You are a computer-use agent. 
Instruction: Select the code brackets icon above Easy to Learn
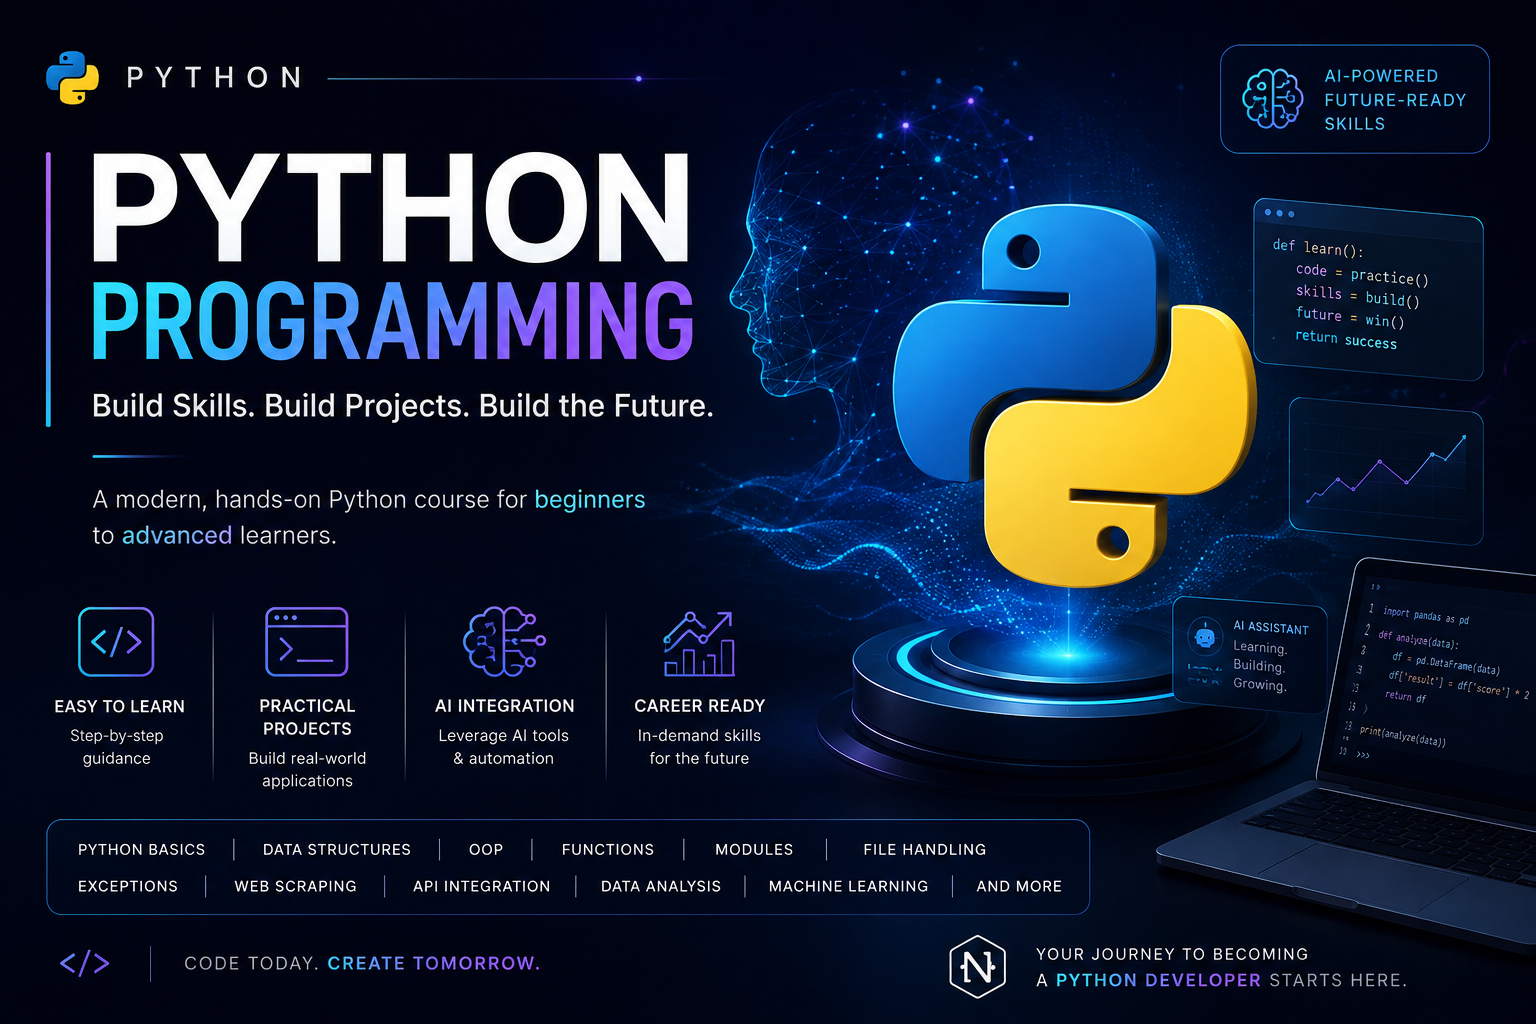[116, 642]
